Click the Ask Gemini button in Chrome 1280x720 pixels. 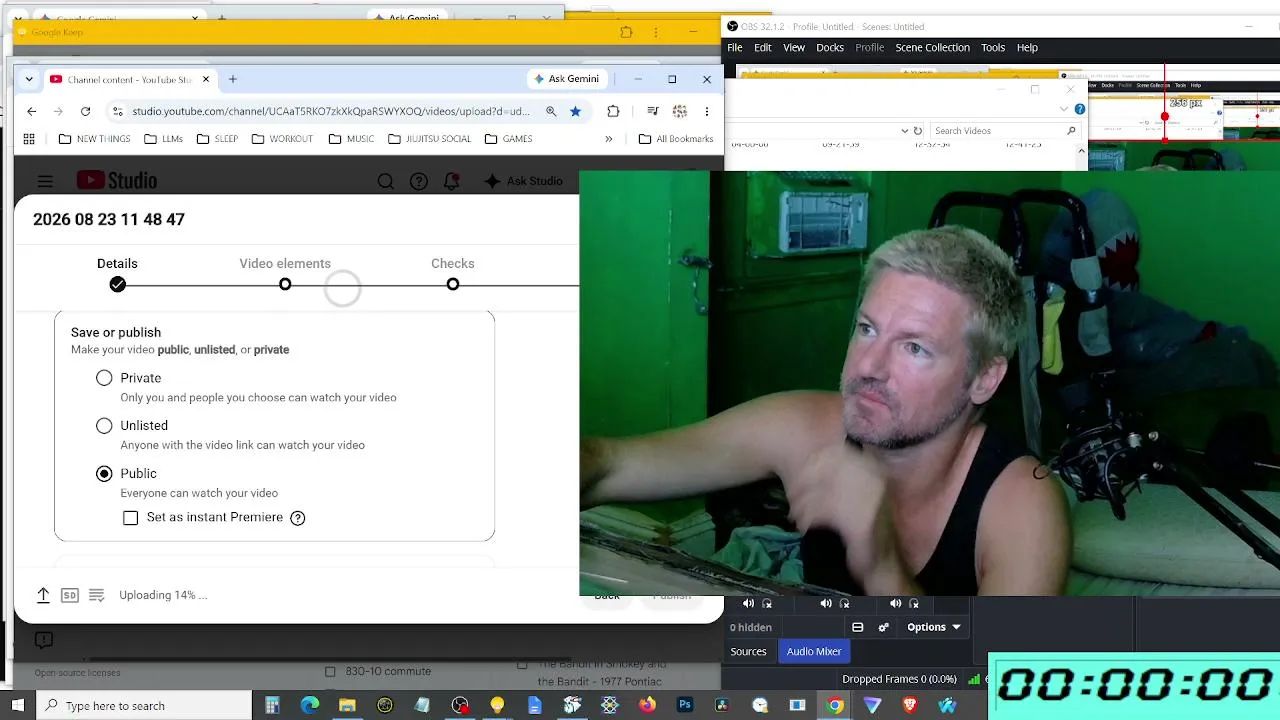(x=566, y=79)
